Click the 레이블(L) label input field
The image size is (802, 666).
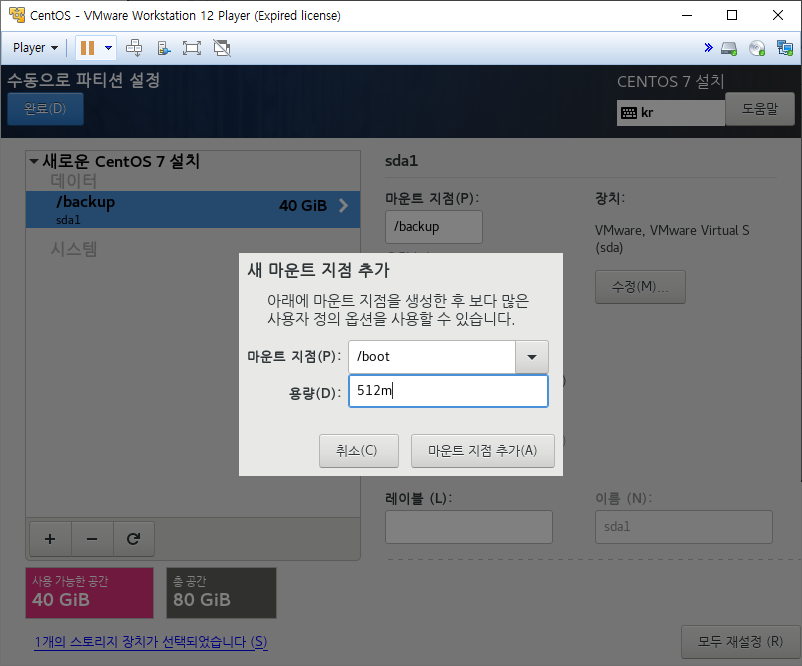point(469,526)
